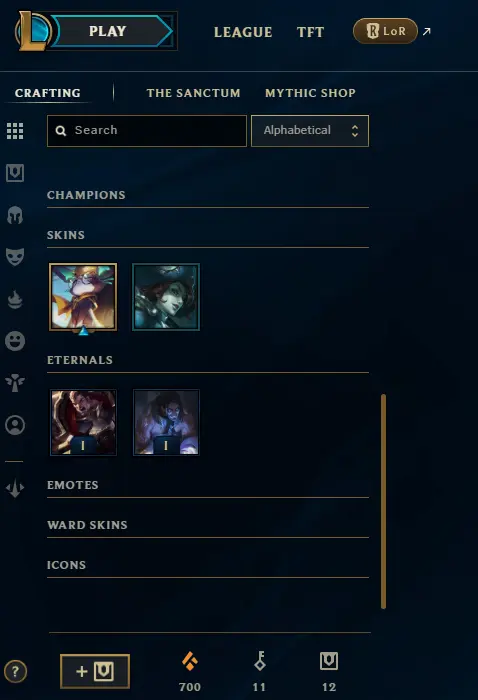This screenshot has height=700, width=478.
Task: Filter loot by summoner icons category
Action: (15, 425)
